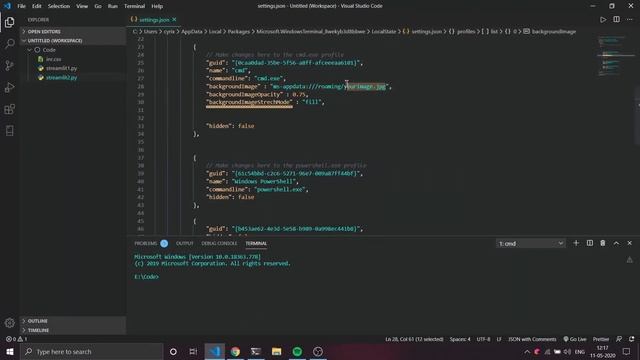Open the Help menu
640x360 pixels.
(x=157, y=6)
